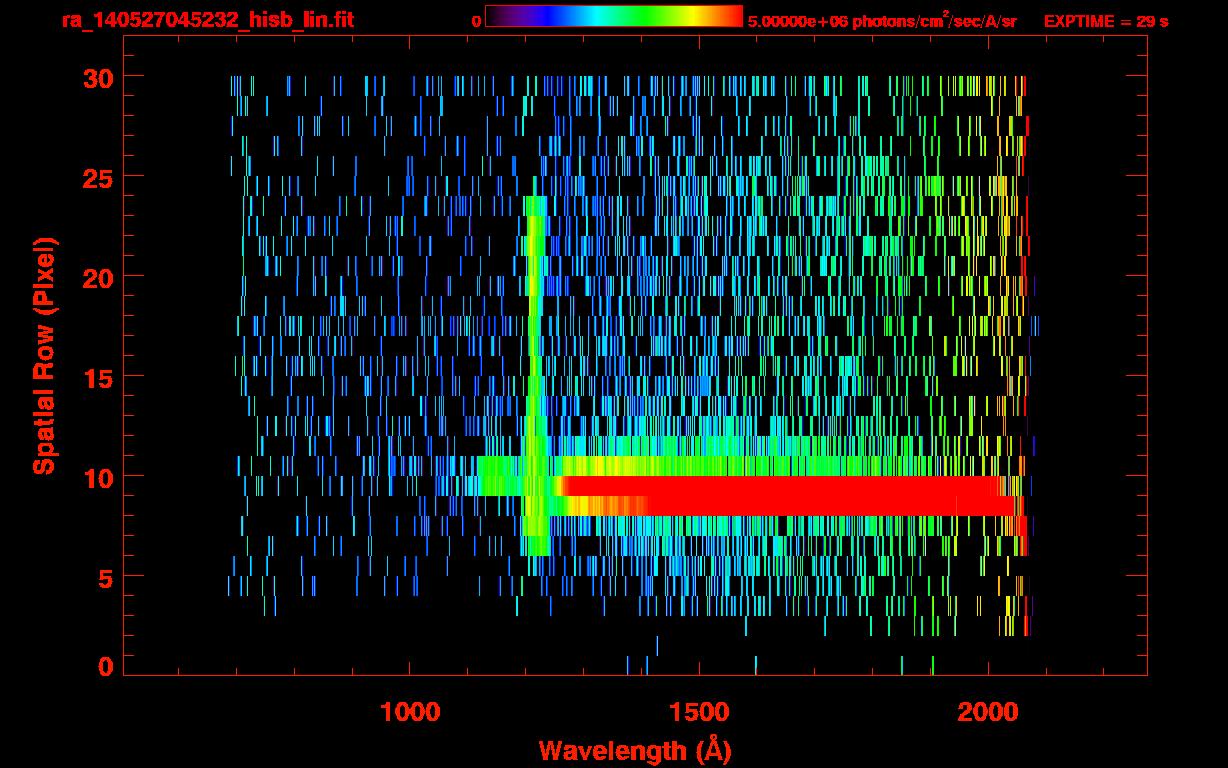The image size is (1228, 768).
Task: Click the EXPTIME = 29 s text
Action: click(x=1106, y=21)
